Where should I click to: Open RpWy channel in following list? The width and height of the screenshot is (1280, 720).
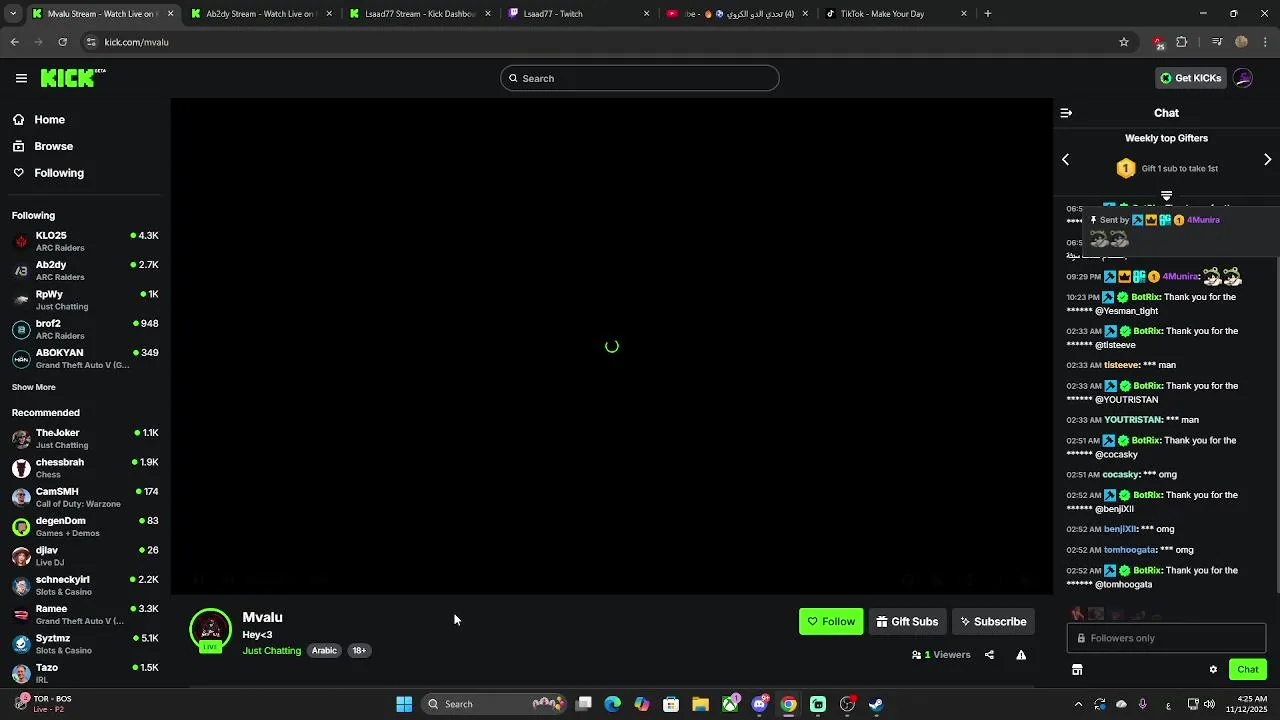coord(85,300)
